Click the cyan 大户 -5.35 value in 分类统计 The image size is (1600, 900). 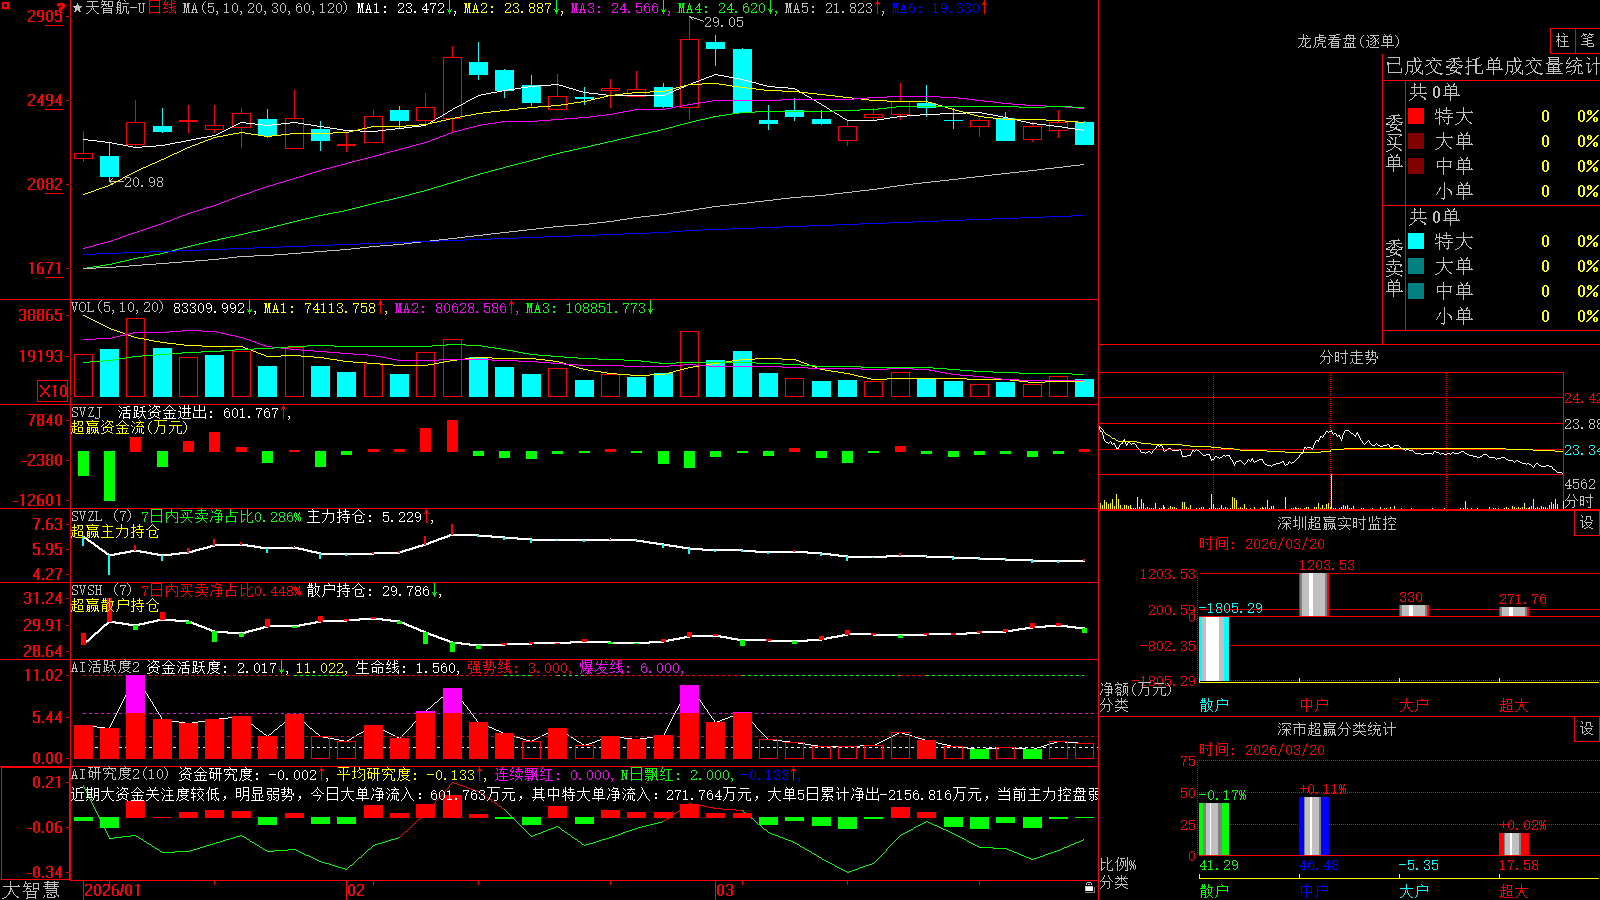[x=1418, y=865]
